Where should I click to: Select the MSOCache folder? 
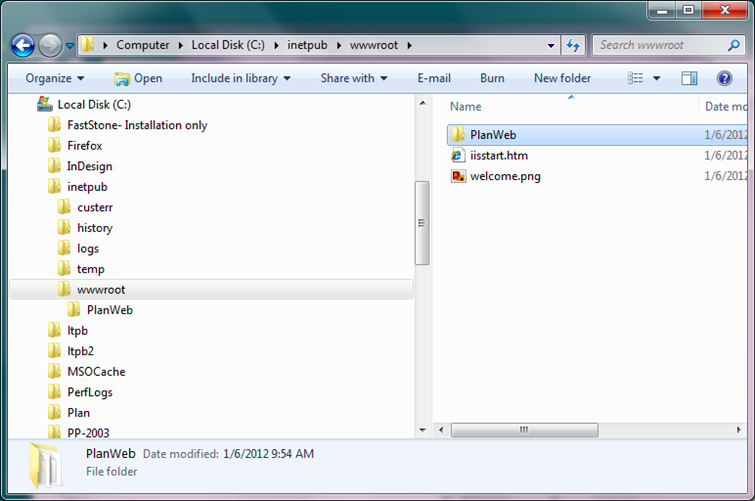click(96, 372)
